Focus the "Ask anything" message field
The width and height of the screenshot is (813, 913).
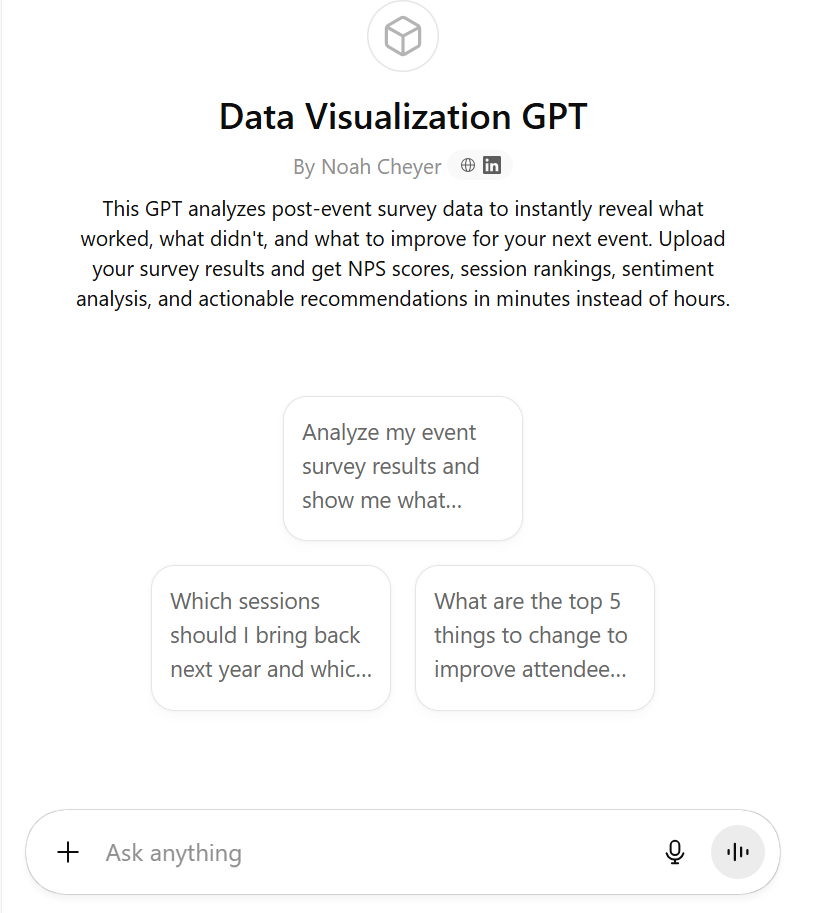pyautogui.click(x=380, y=852)
